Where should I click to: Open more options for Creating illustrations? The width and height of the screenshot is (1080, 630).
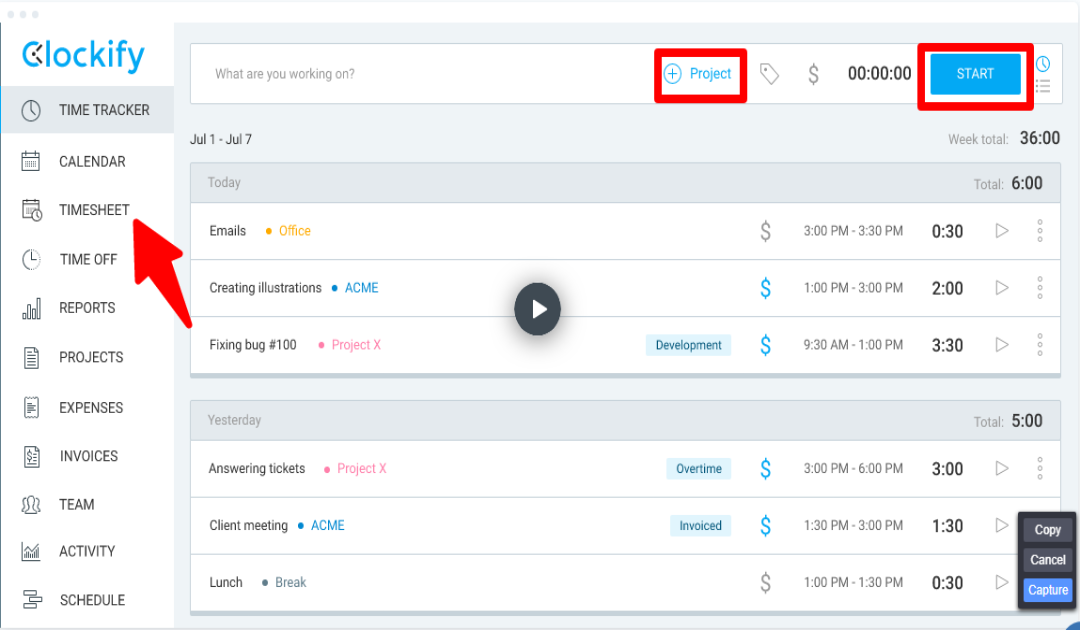pos(1040,288)
